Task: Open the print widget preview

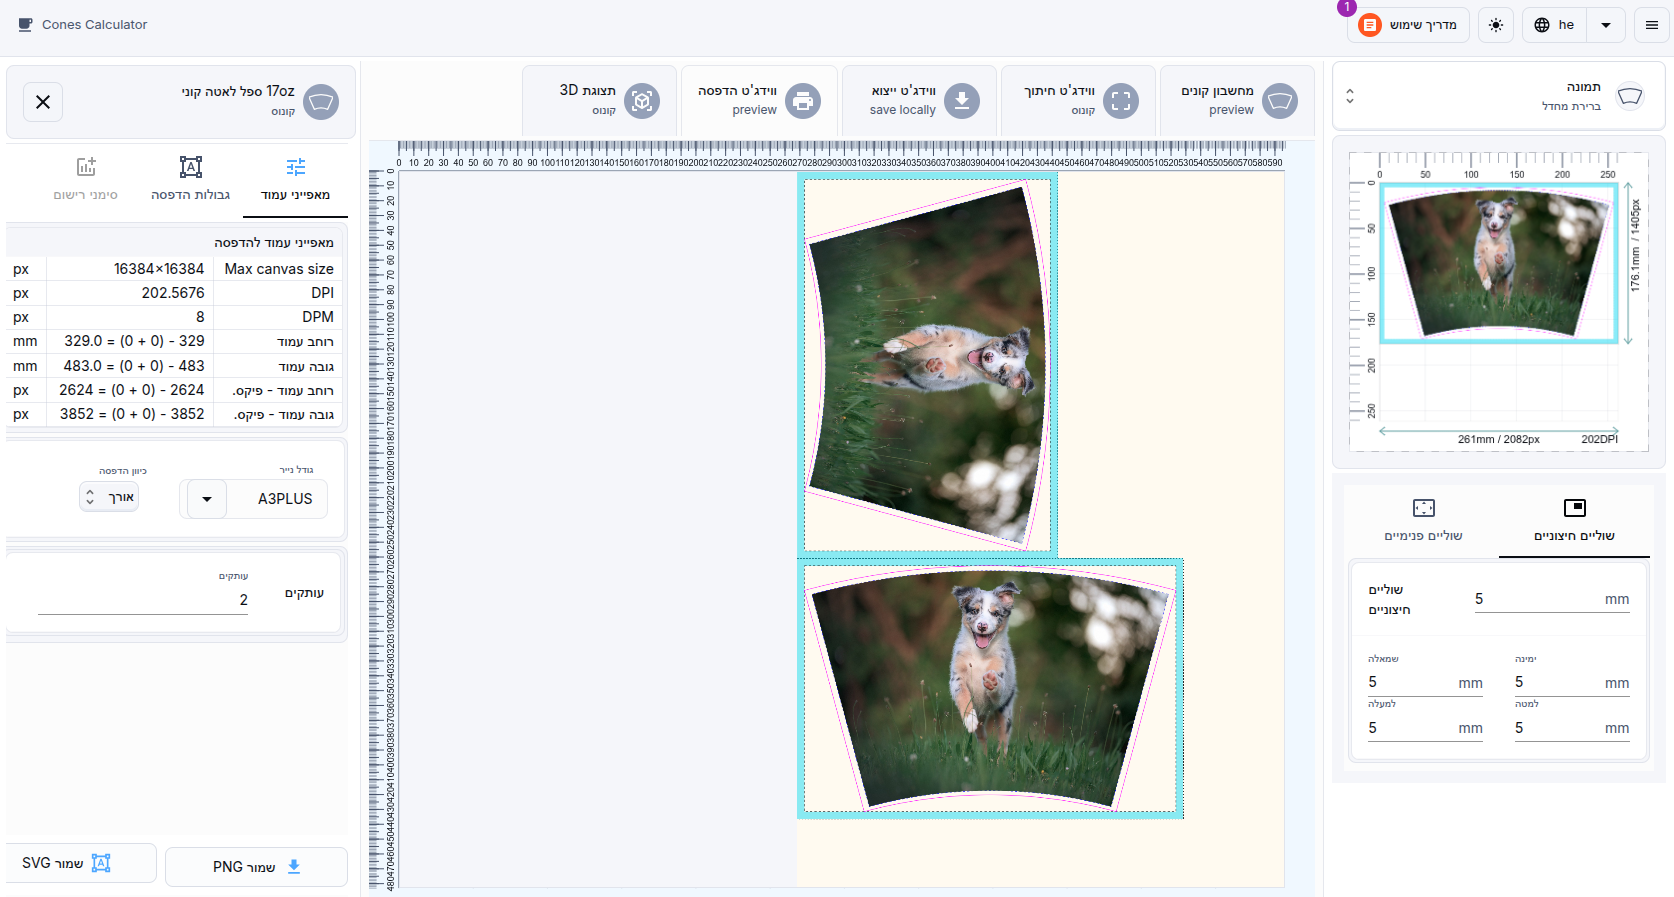Action: [x=759, y=100]
